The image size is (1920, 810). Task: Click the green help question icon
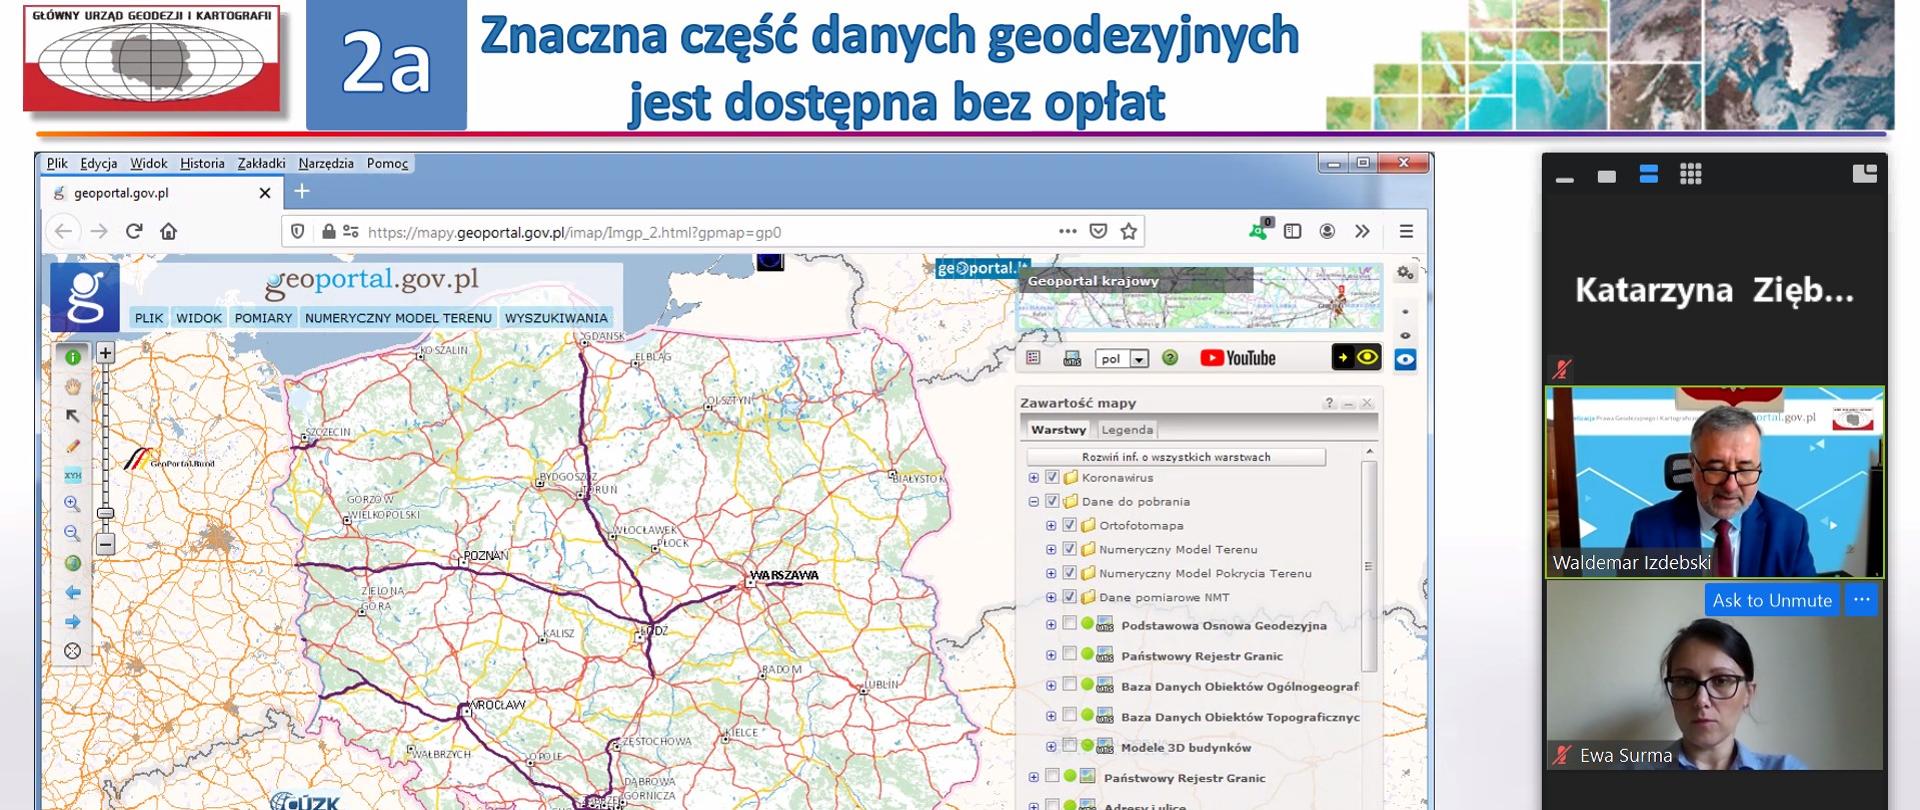coord(1170,358)
